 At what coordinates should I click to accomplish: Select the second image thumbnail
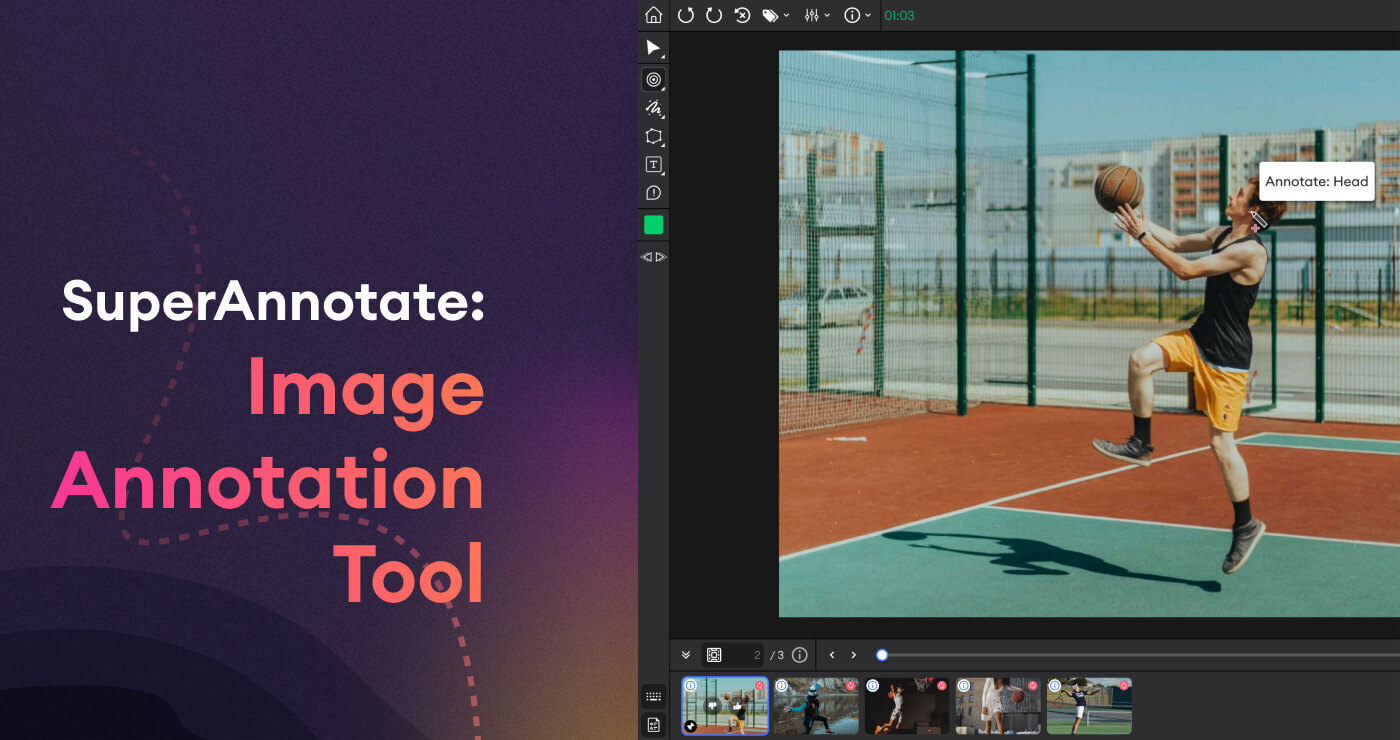coord(816,706)
